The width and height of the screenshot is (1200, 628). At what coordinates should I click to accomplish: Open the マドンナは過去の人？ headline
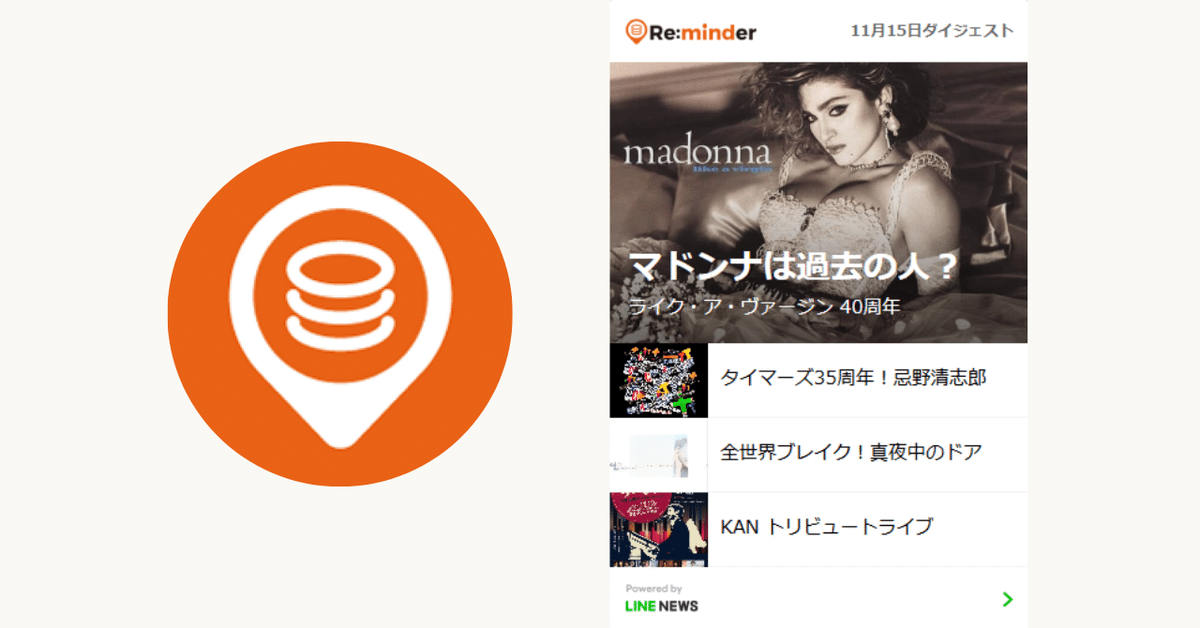pyautogui.click(x=793, y=268)
